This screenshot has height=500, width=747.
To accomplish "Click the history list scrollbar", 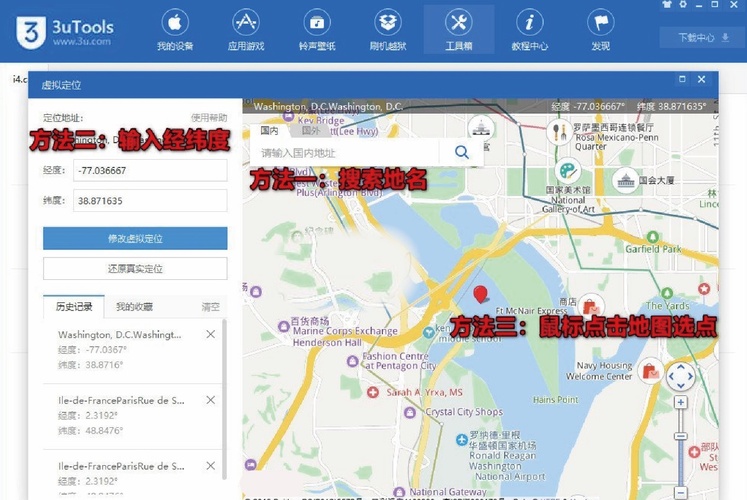I will pos(224,399).
